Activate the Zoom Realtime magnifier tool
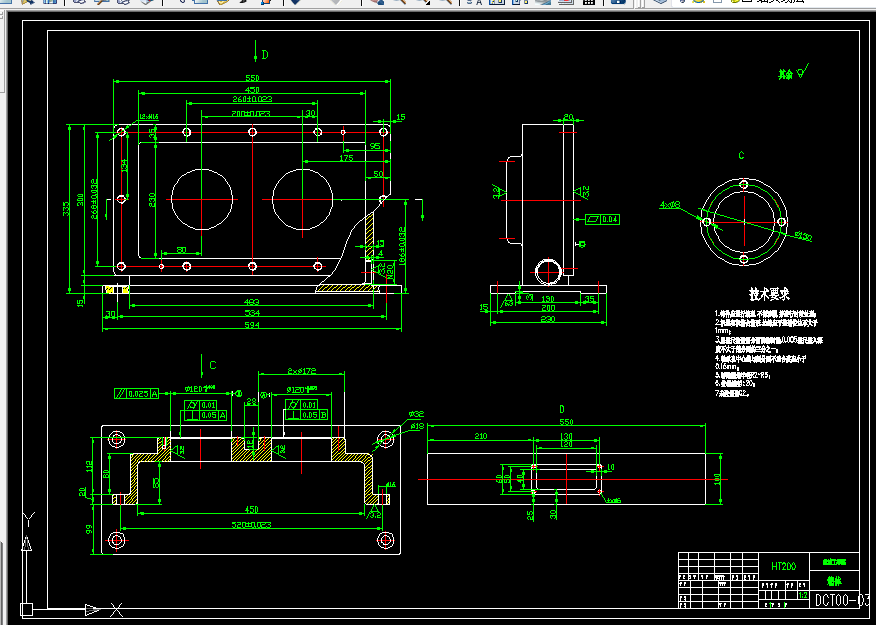This screenshot has height=625, width=876. click(400, 2)
